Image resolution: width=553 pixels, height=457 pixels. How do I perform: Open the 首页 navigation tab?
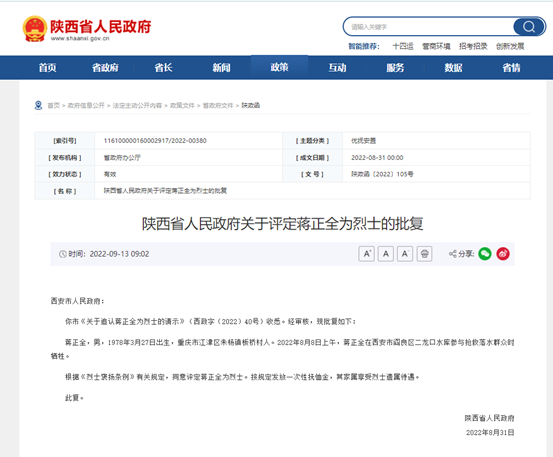pyautogui.click(x=48, y=67)
